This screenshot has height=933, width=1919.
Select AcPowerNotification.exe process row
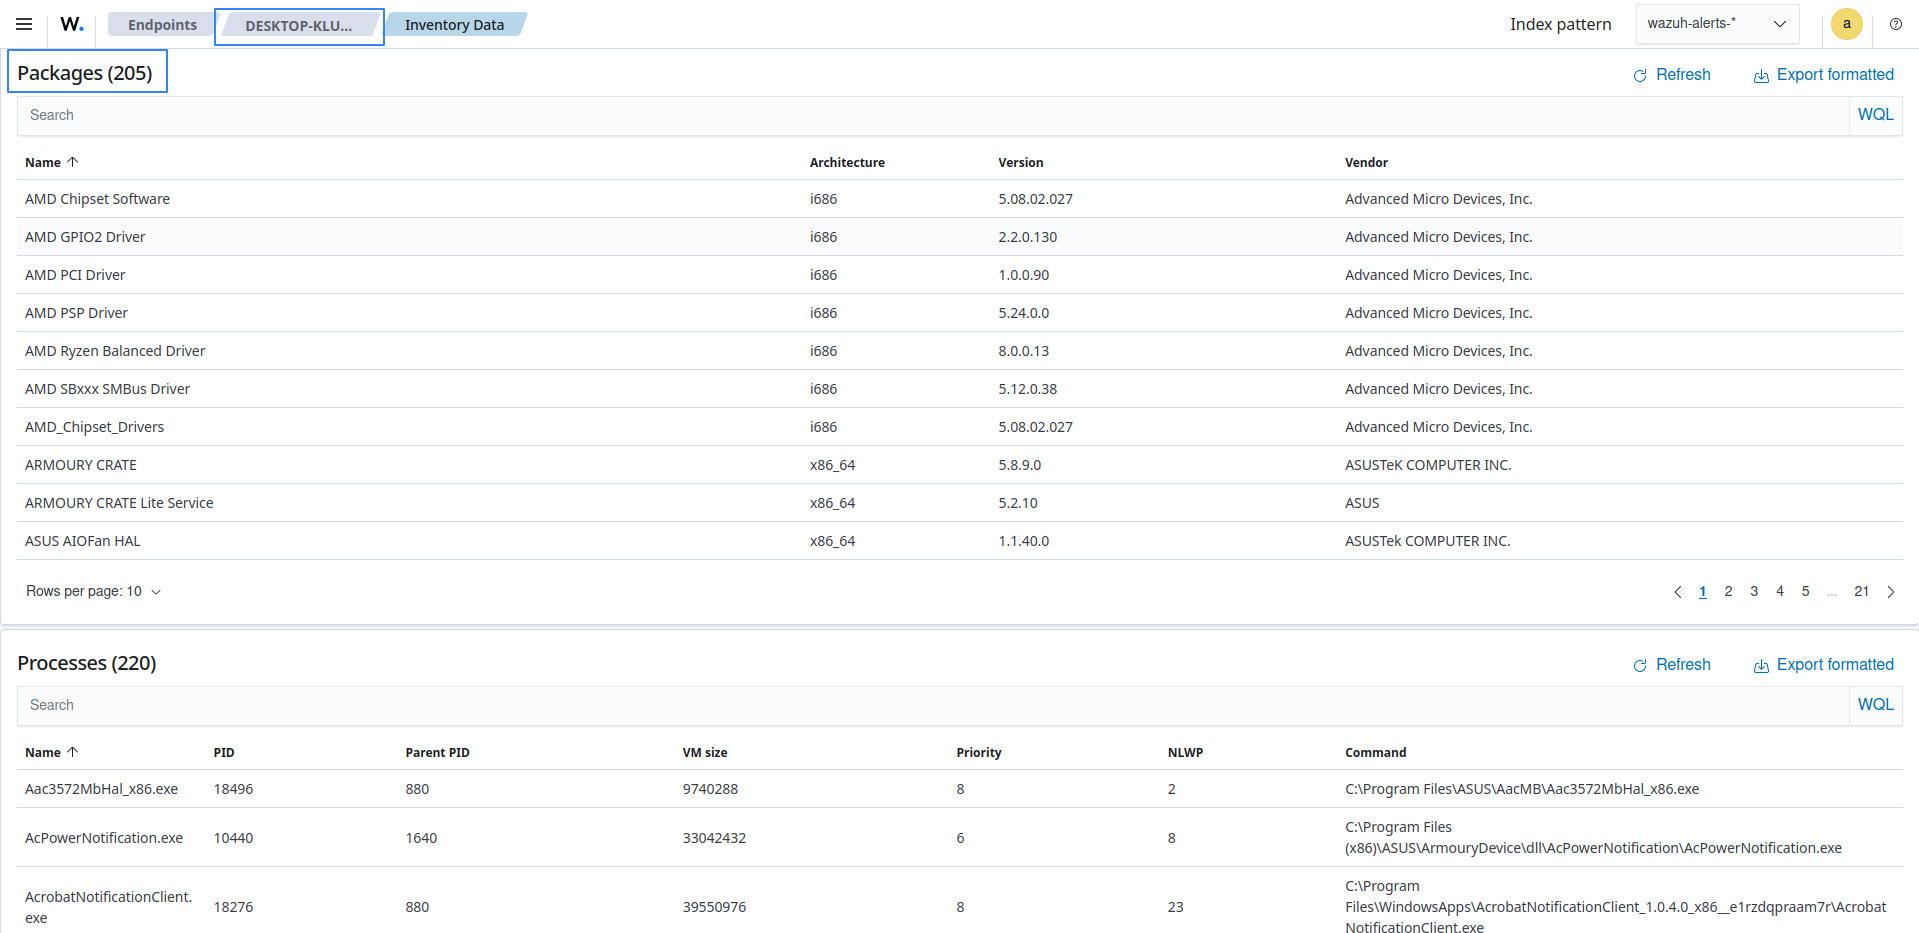point(960,838)
